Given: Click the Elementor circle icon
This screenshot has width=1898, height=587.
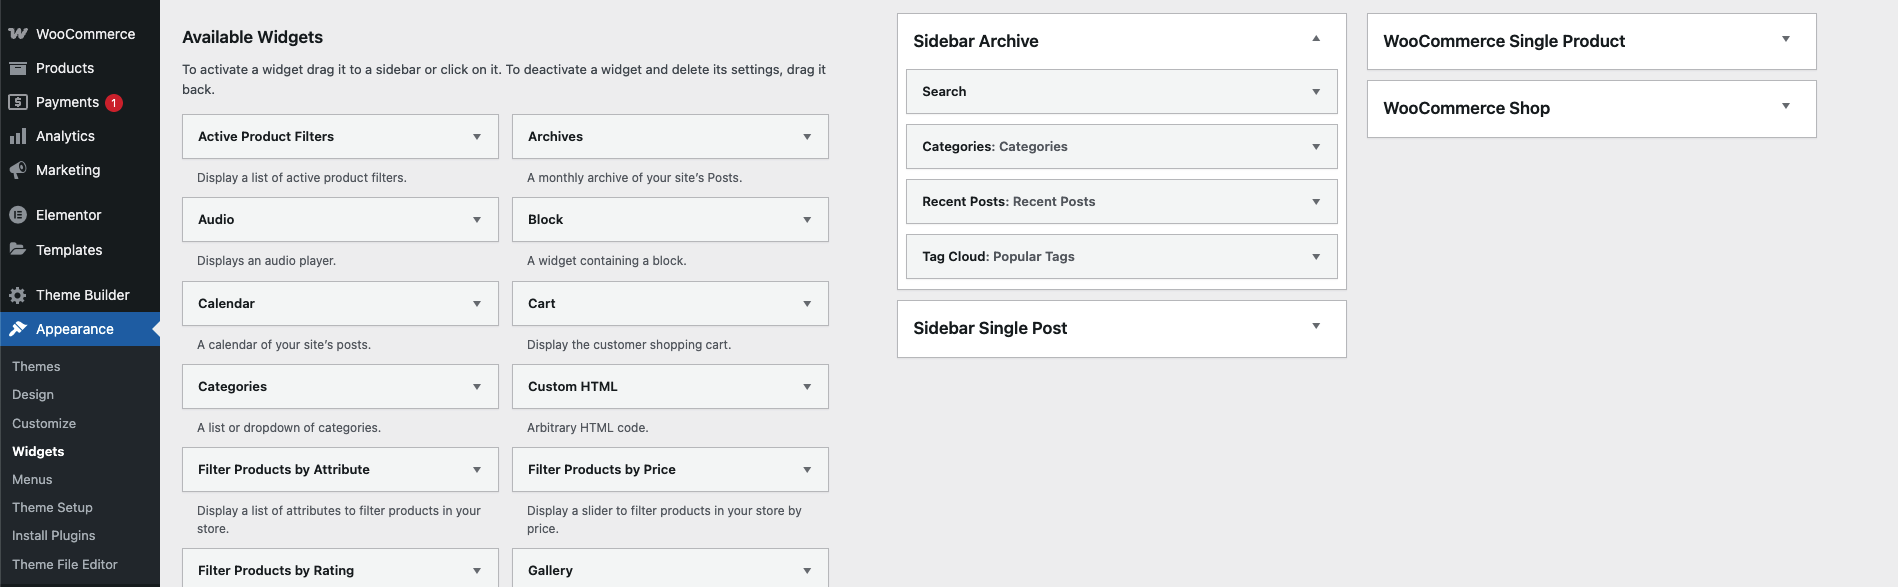Looking at the screenshot, I should click(18, 215).
